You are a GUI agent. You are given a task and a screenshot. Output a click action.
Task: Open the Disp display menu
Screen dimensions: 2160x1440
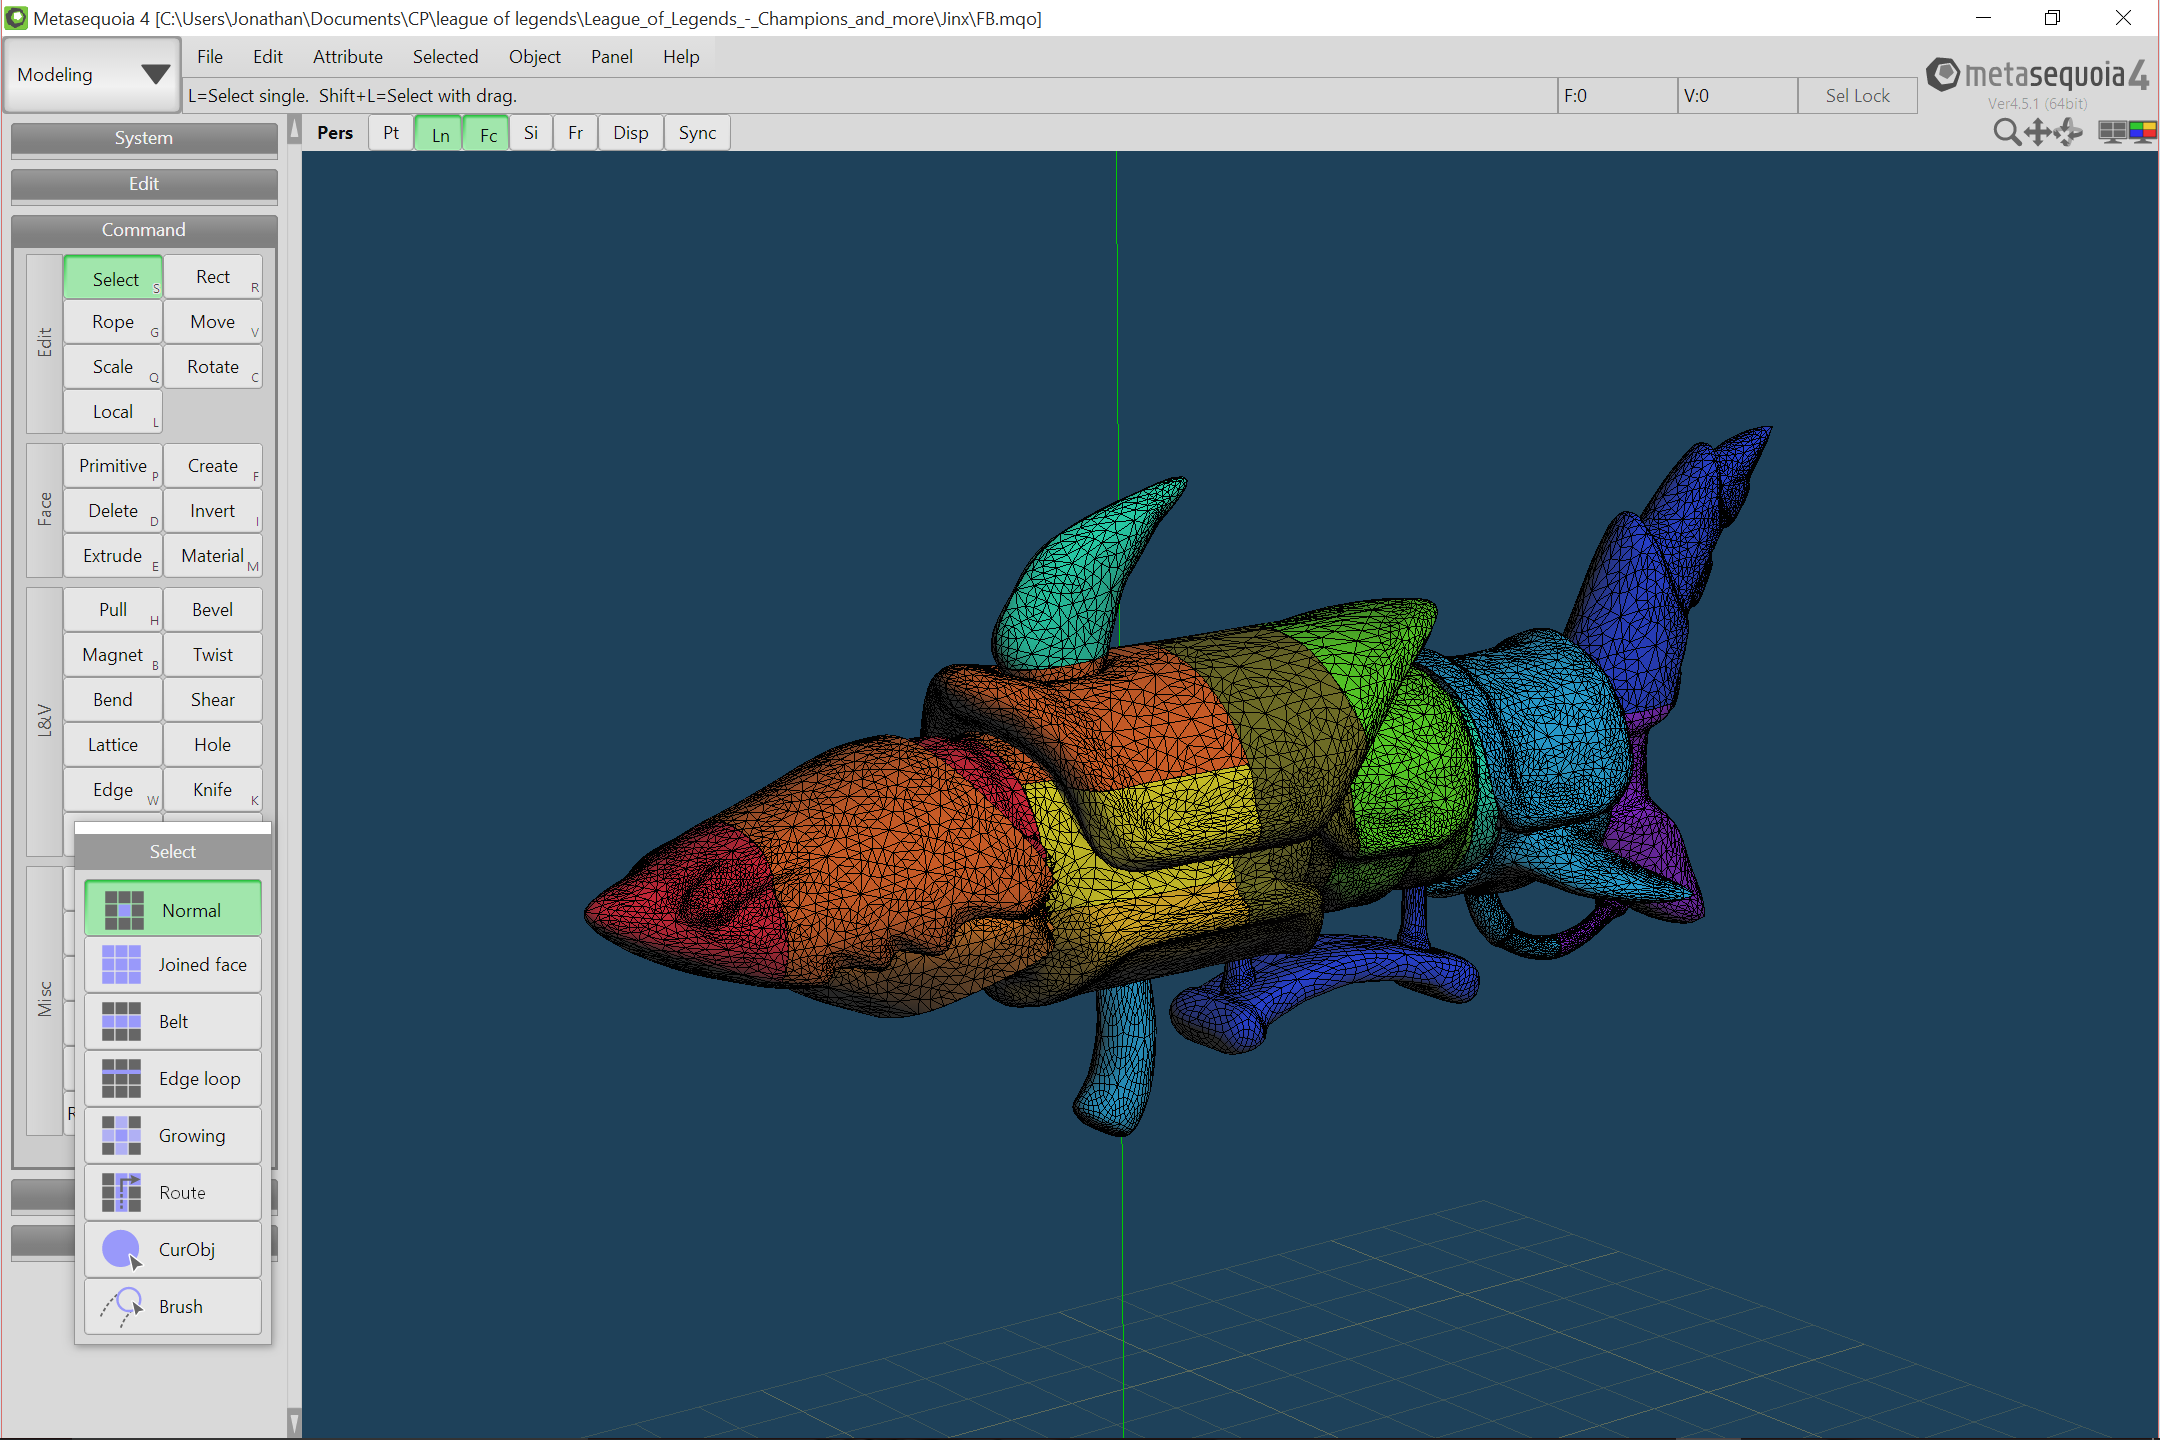[631, 133]
